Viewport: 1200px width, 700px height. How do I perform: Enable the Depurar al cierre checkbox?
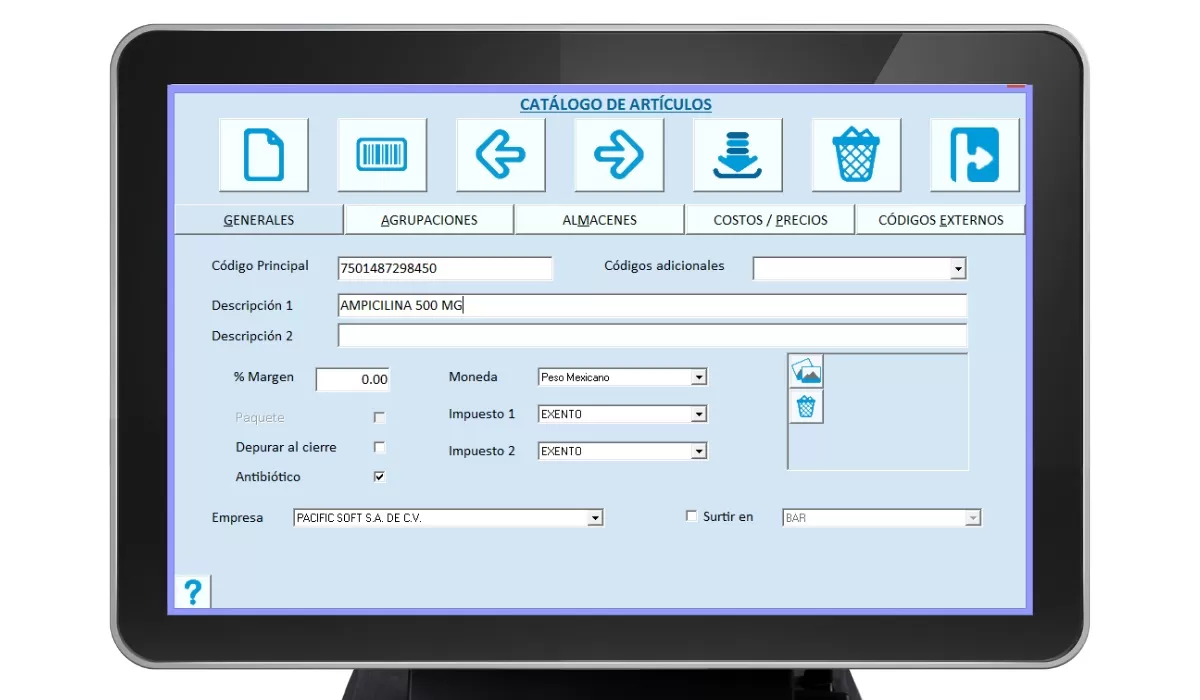(x=379, y=447)
